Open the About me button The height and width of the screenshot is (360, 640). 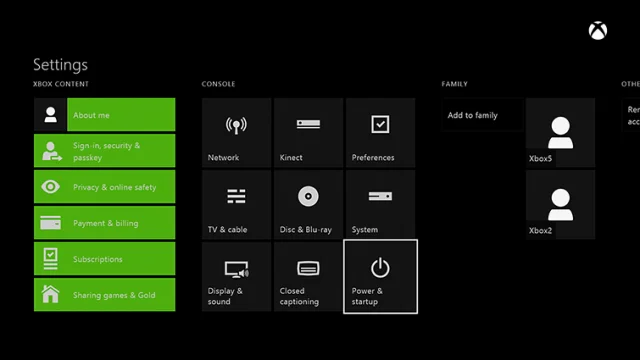point(121,115)
